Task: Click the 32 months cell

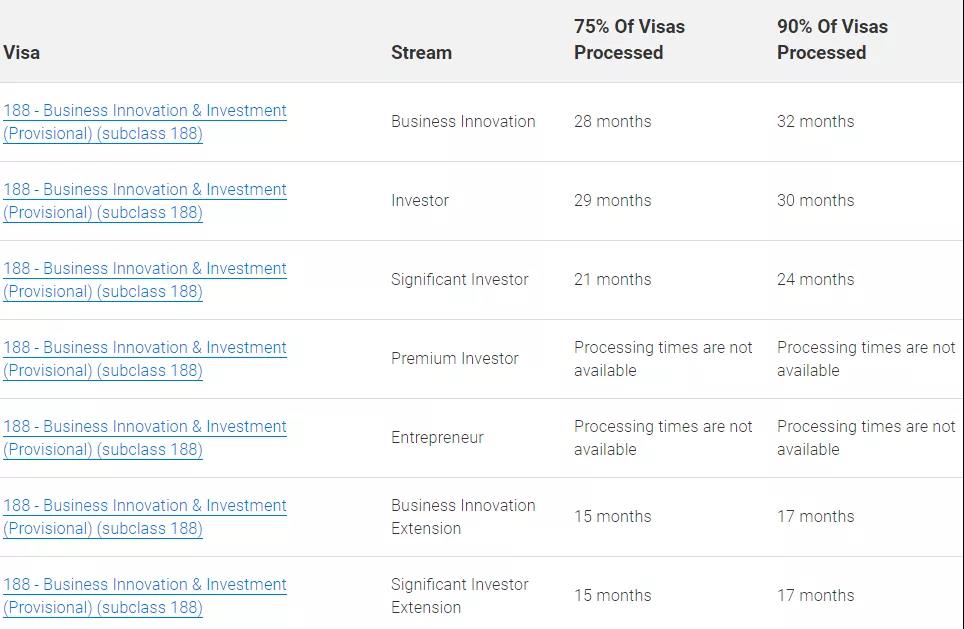Action: coord(815,121)
